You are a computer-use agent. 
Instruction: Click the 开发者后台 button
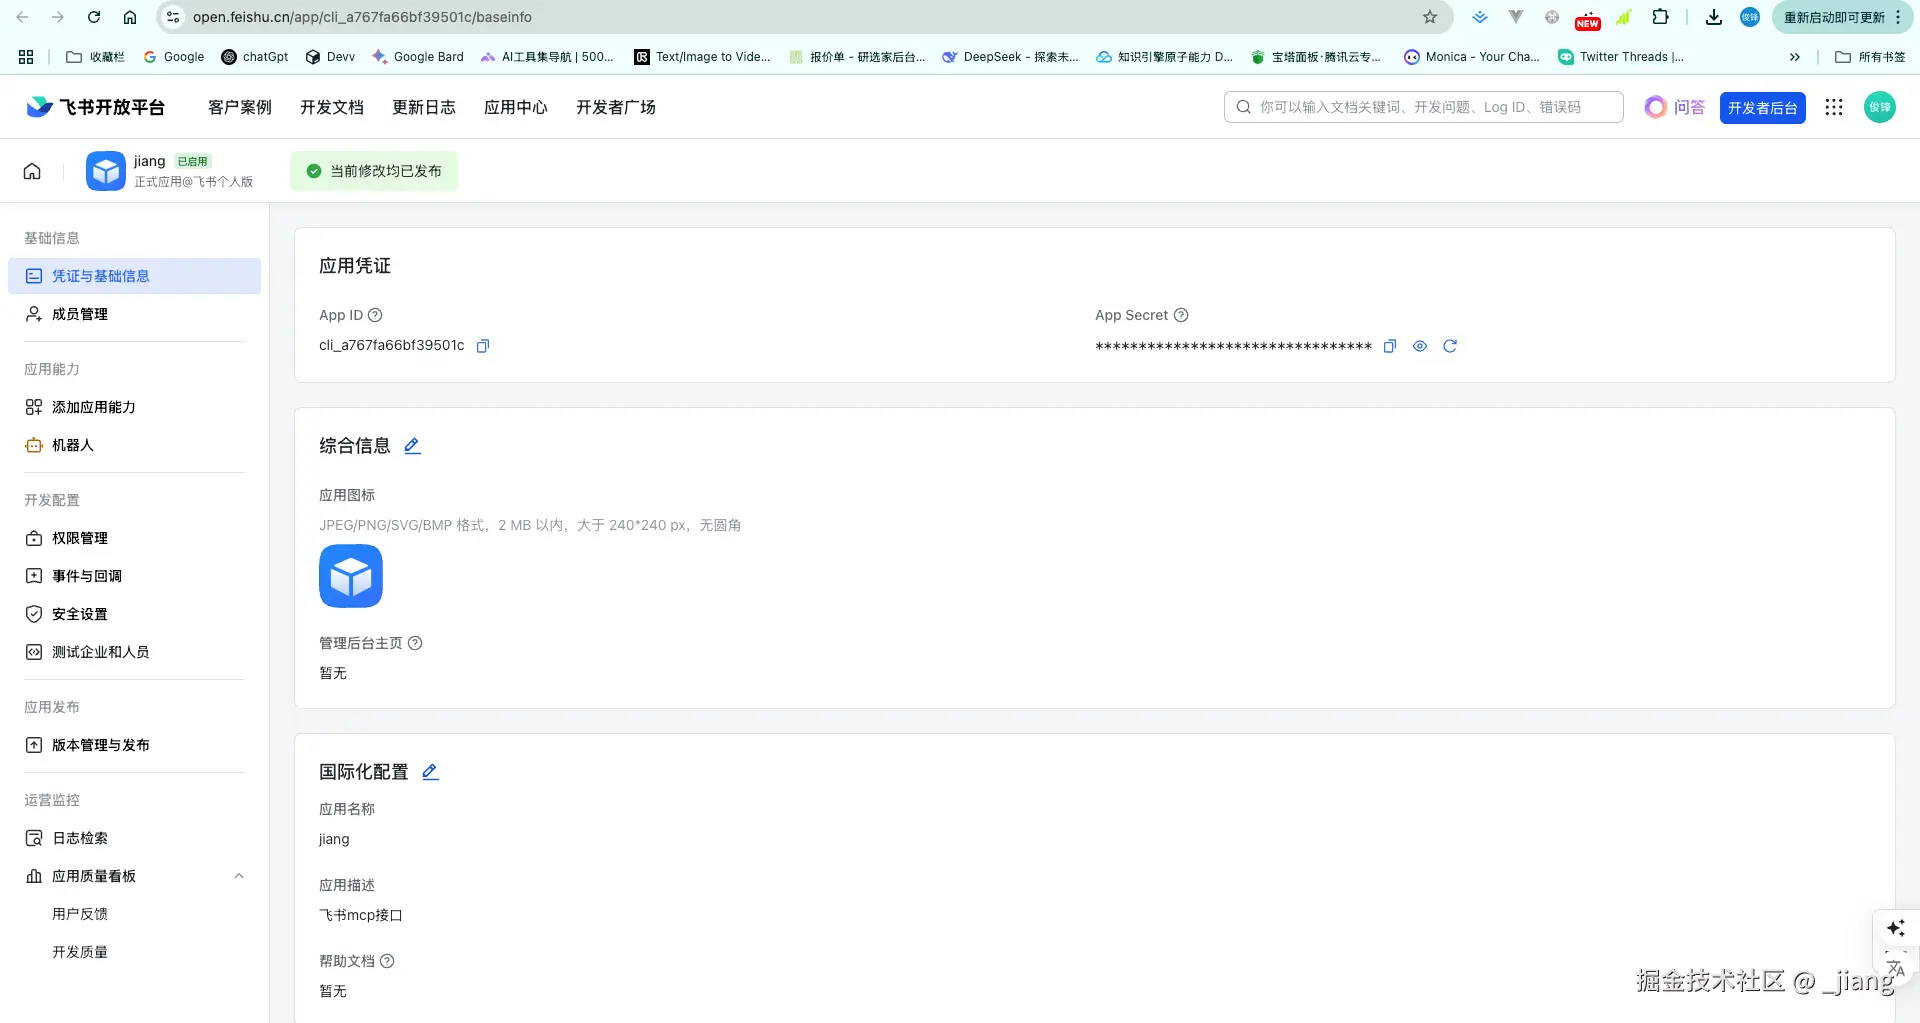[x=1762, y=107]
